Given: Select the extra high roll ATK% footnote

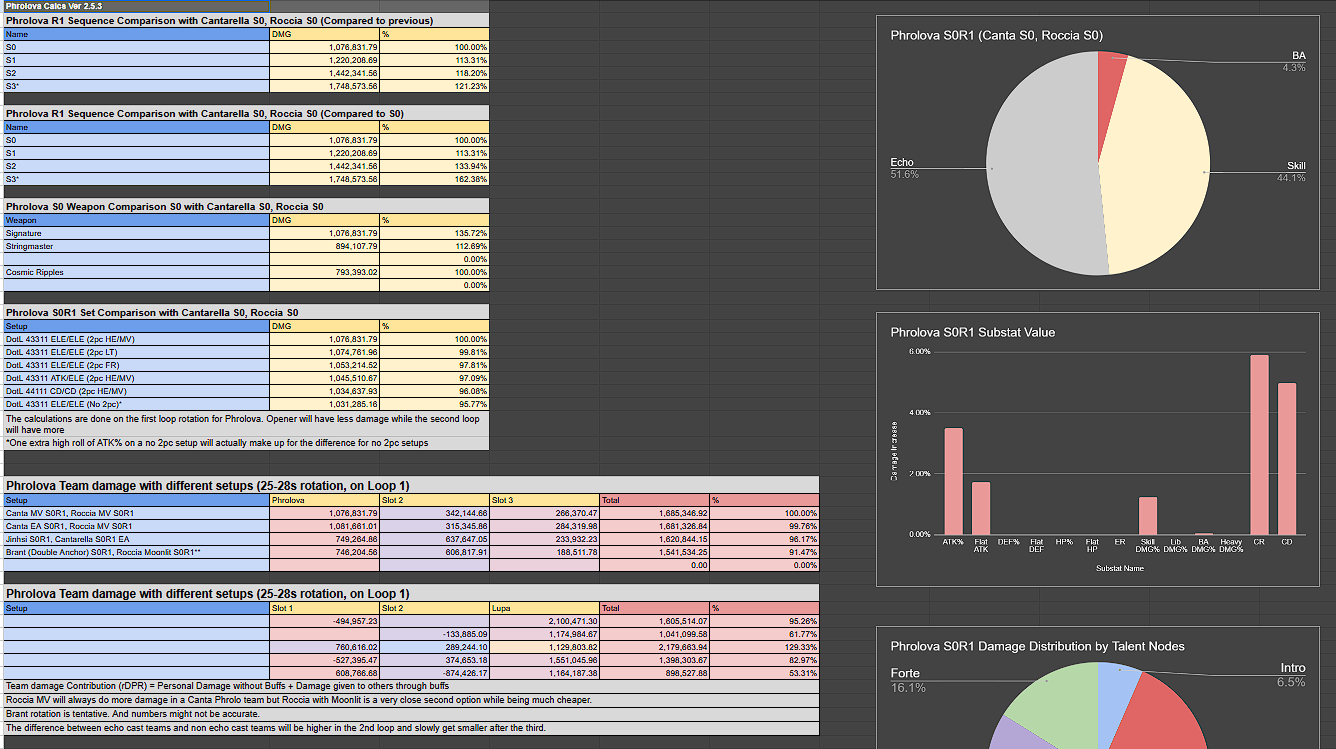Looking at the screenshot, I should (x=246, y=443).
